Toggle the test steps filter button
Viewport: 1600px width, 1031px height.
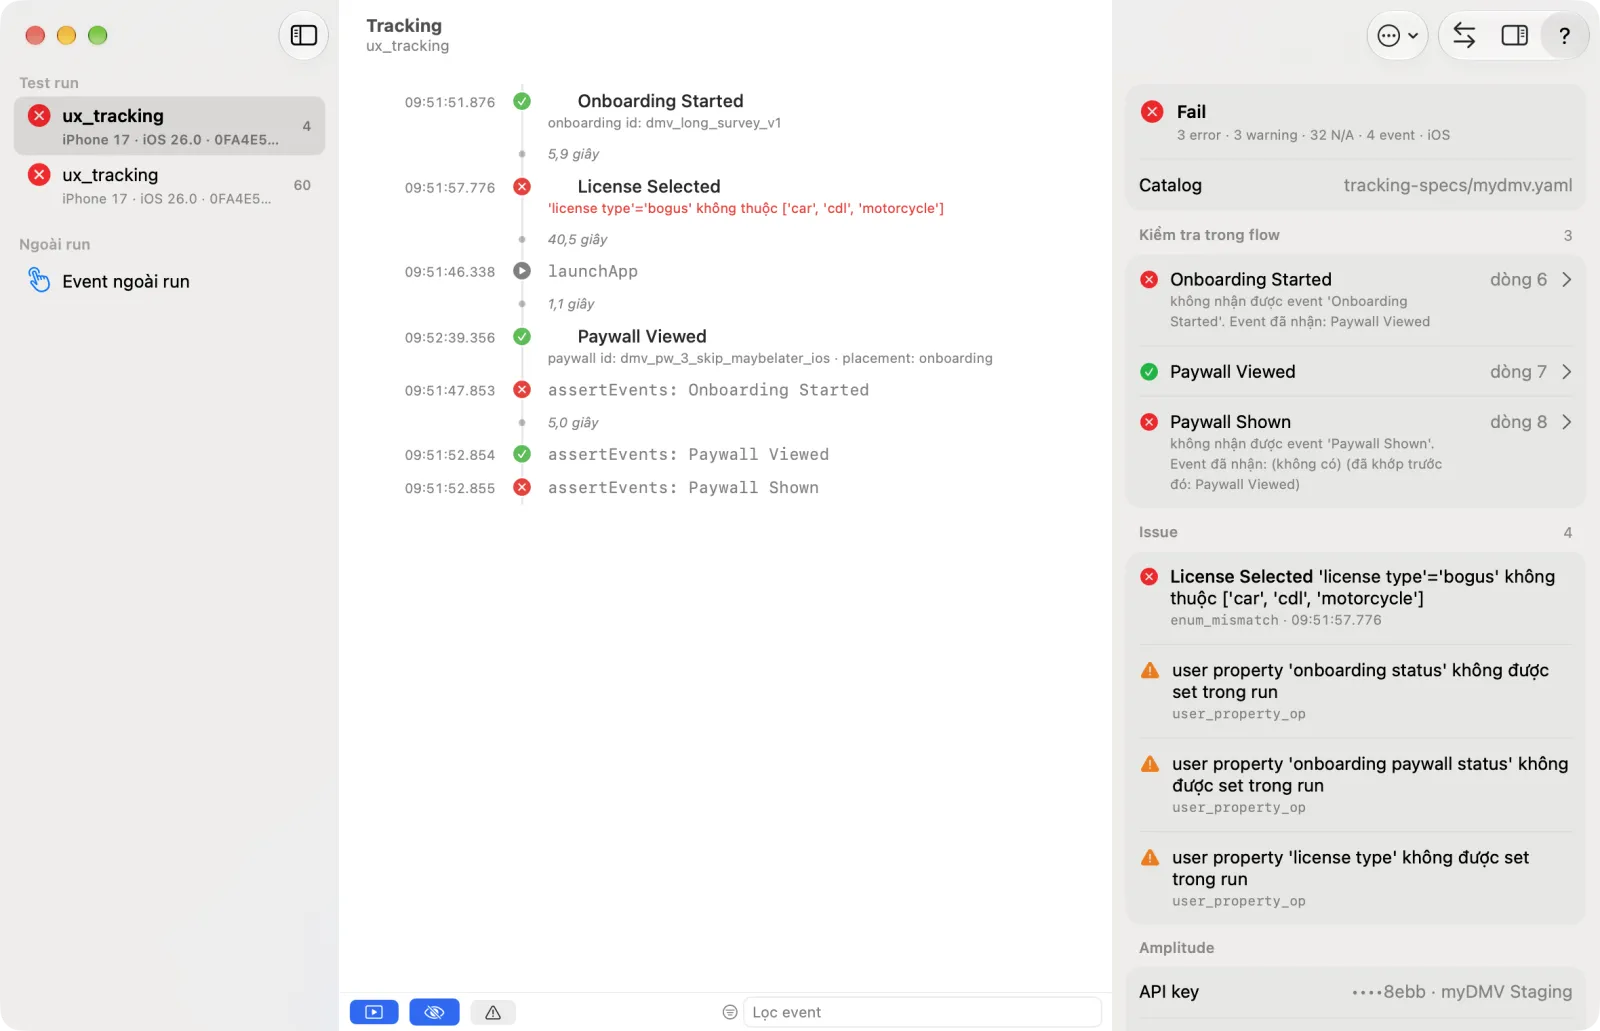click(x=374, y=1012)
